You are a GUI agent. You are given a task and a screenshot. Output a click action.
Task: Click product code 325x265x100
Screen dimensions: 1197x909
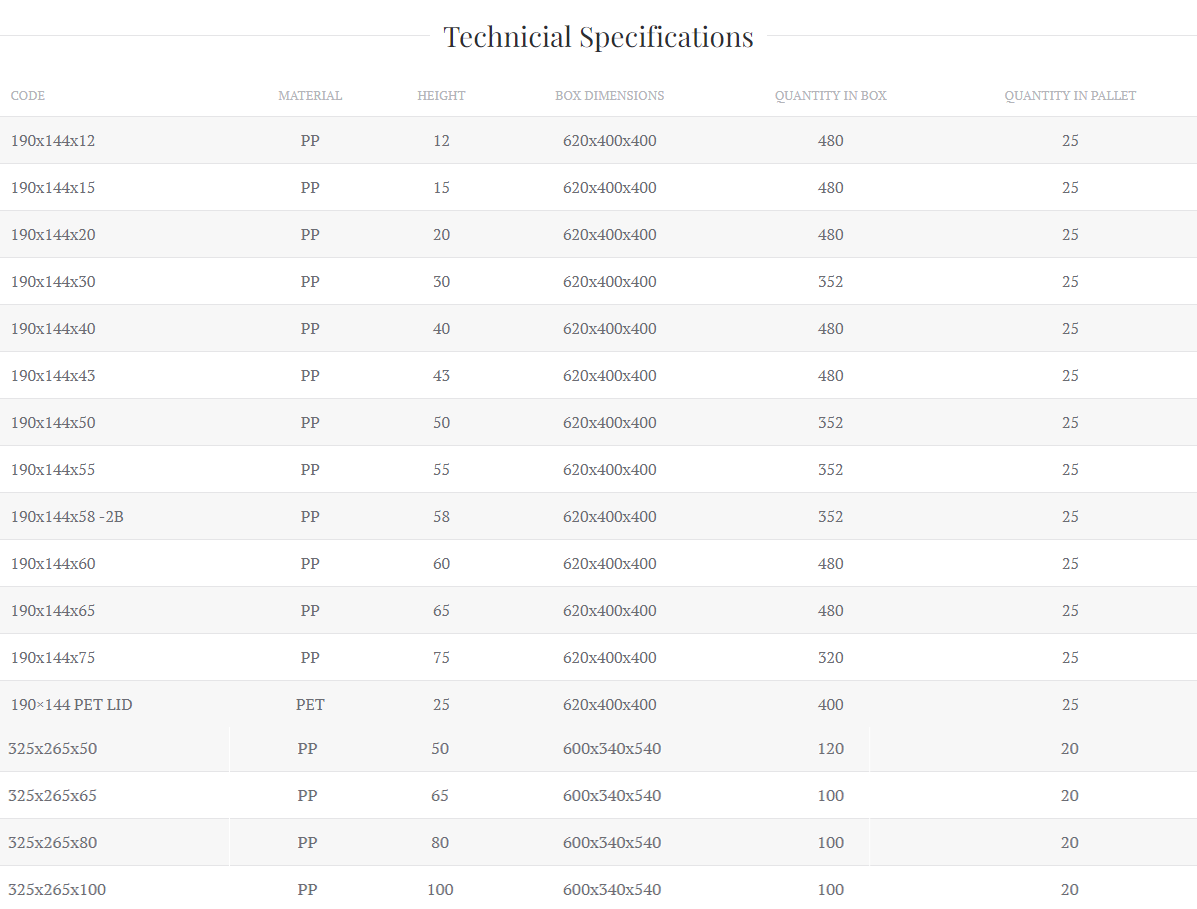pyautogui.click(x=57, y=890)
